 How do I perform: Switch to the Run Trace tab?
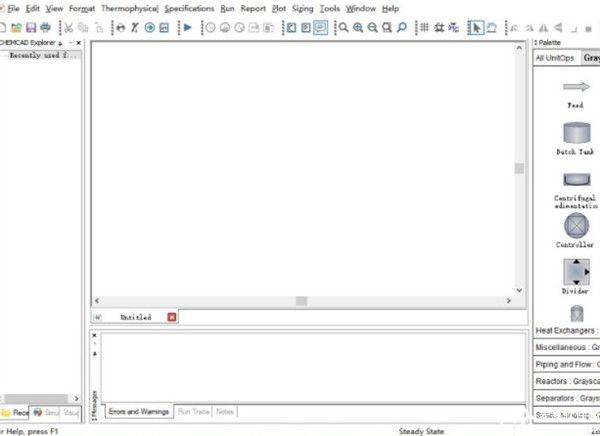pos(193,411)
